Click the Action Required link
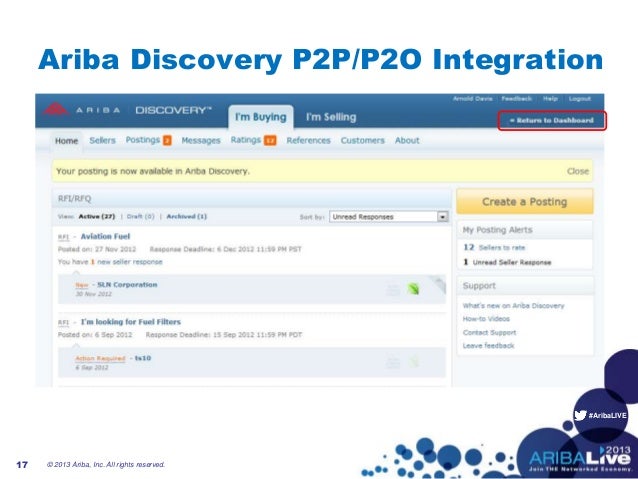Screen dimensions: 638x479 (x=100, y=359)
